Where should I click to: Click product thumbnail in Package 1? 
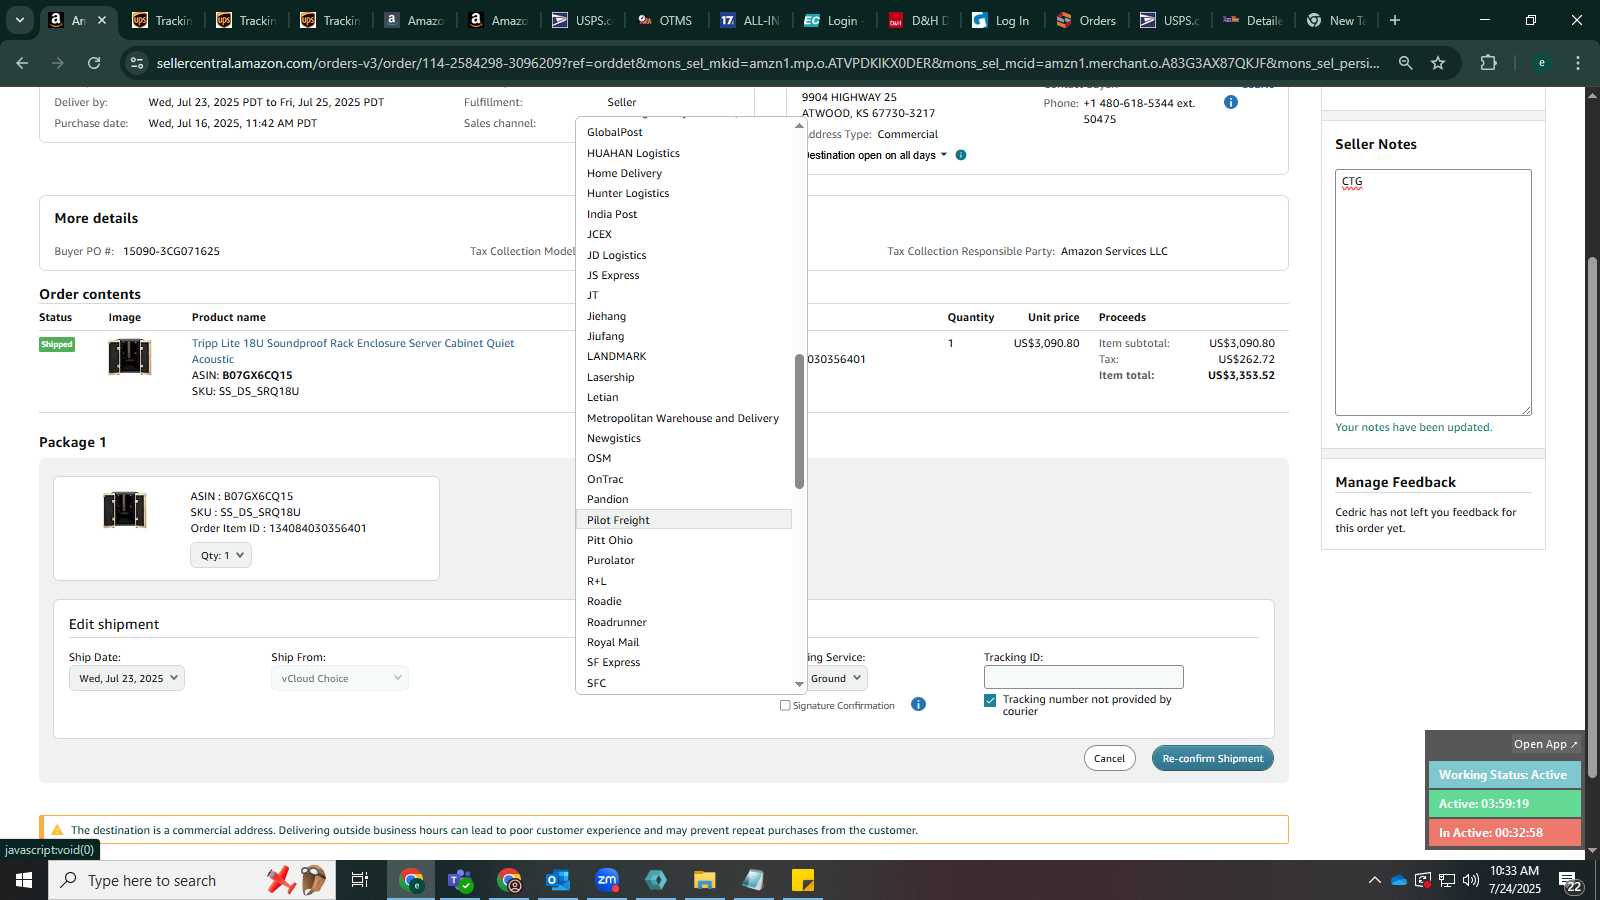point(125,510)
